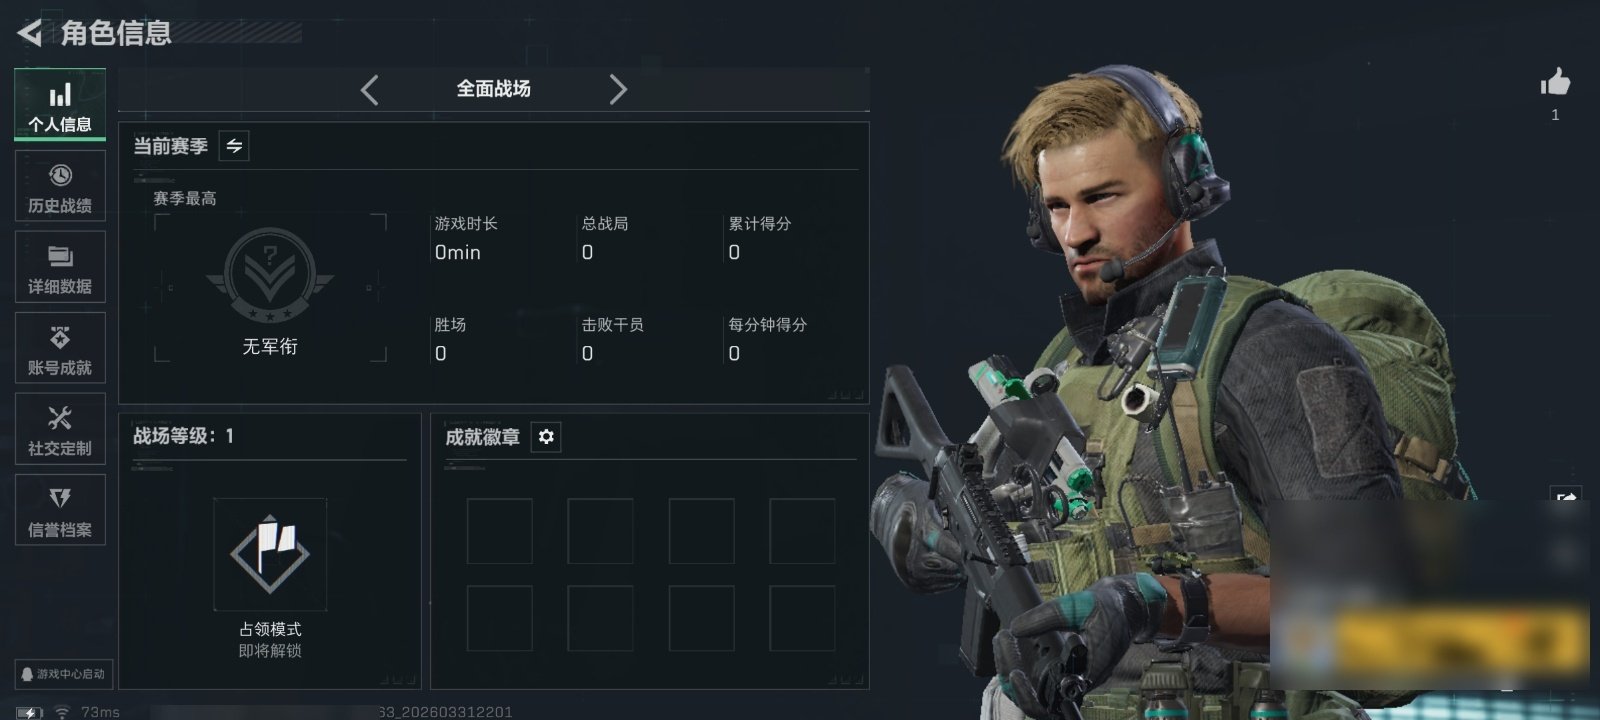The width and height of the screenshot is (1600, 720).
Task: Switch to previous mode with left chevron
Action: click(x=370, y=90)
